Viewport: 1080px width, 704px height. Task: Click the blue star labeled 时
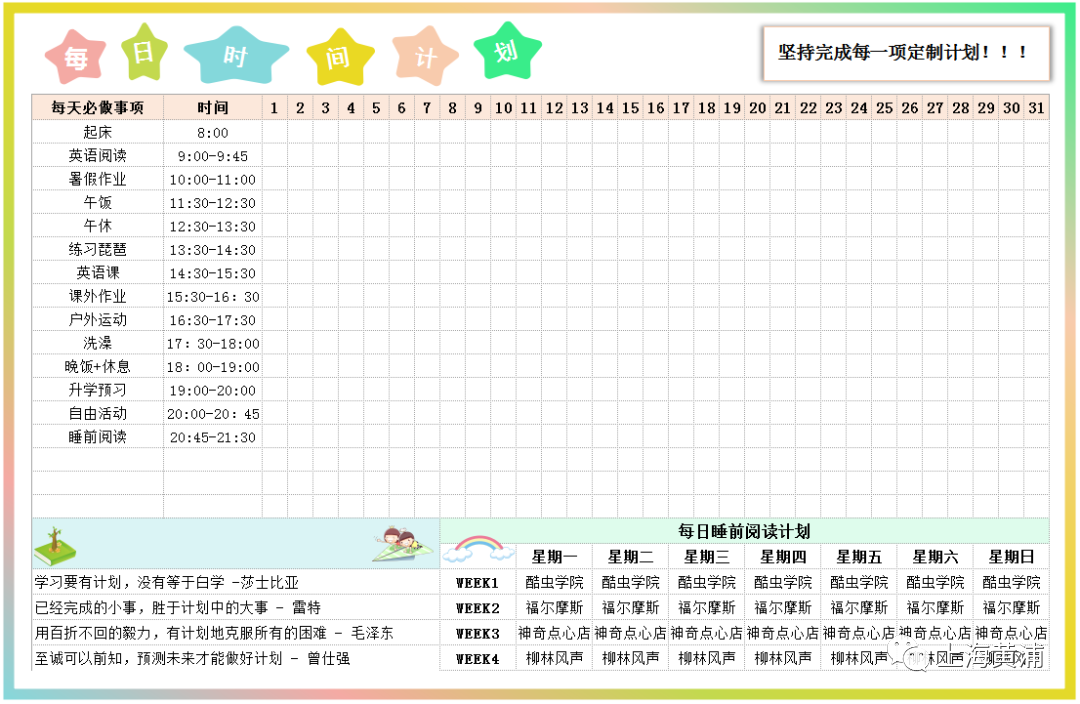[x=236, y=54]
